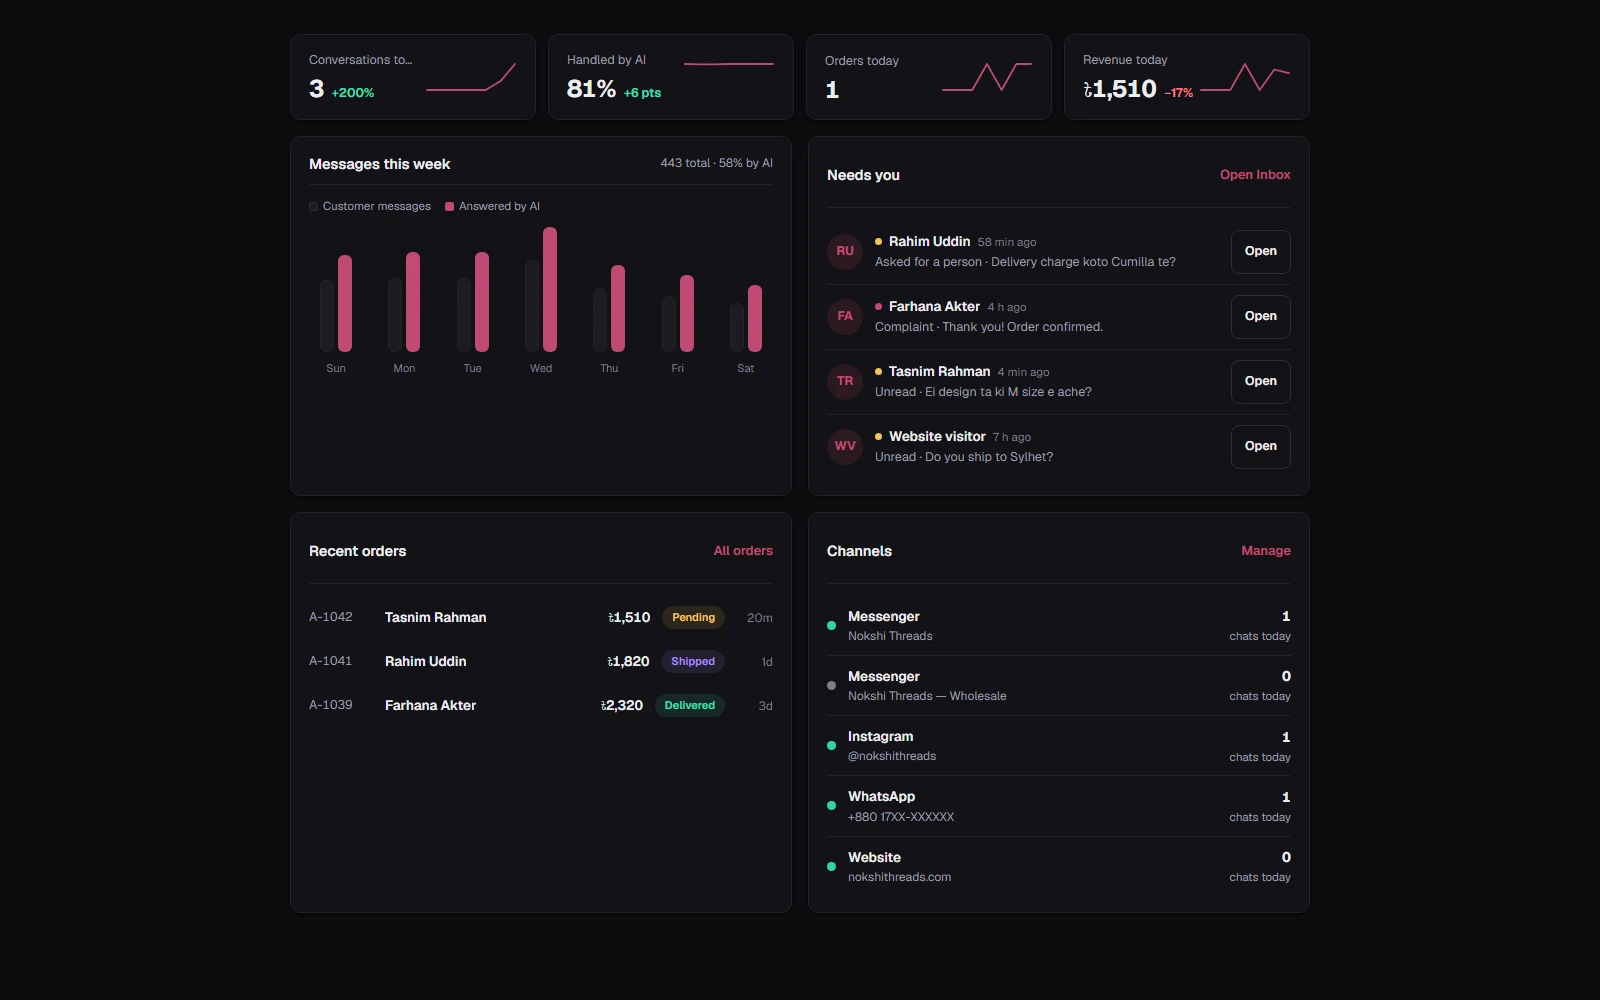Click the WV avatar for Website visitor
This screenshot has width=1600, height=1000.
pyautogui.click(x=845, y=446)
